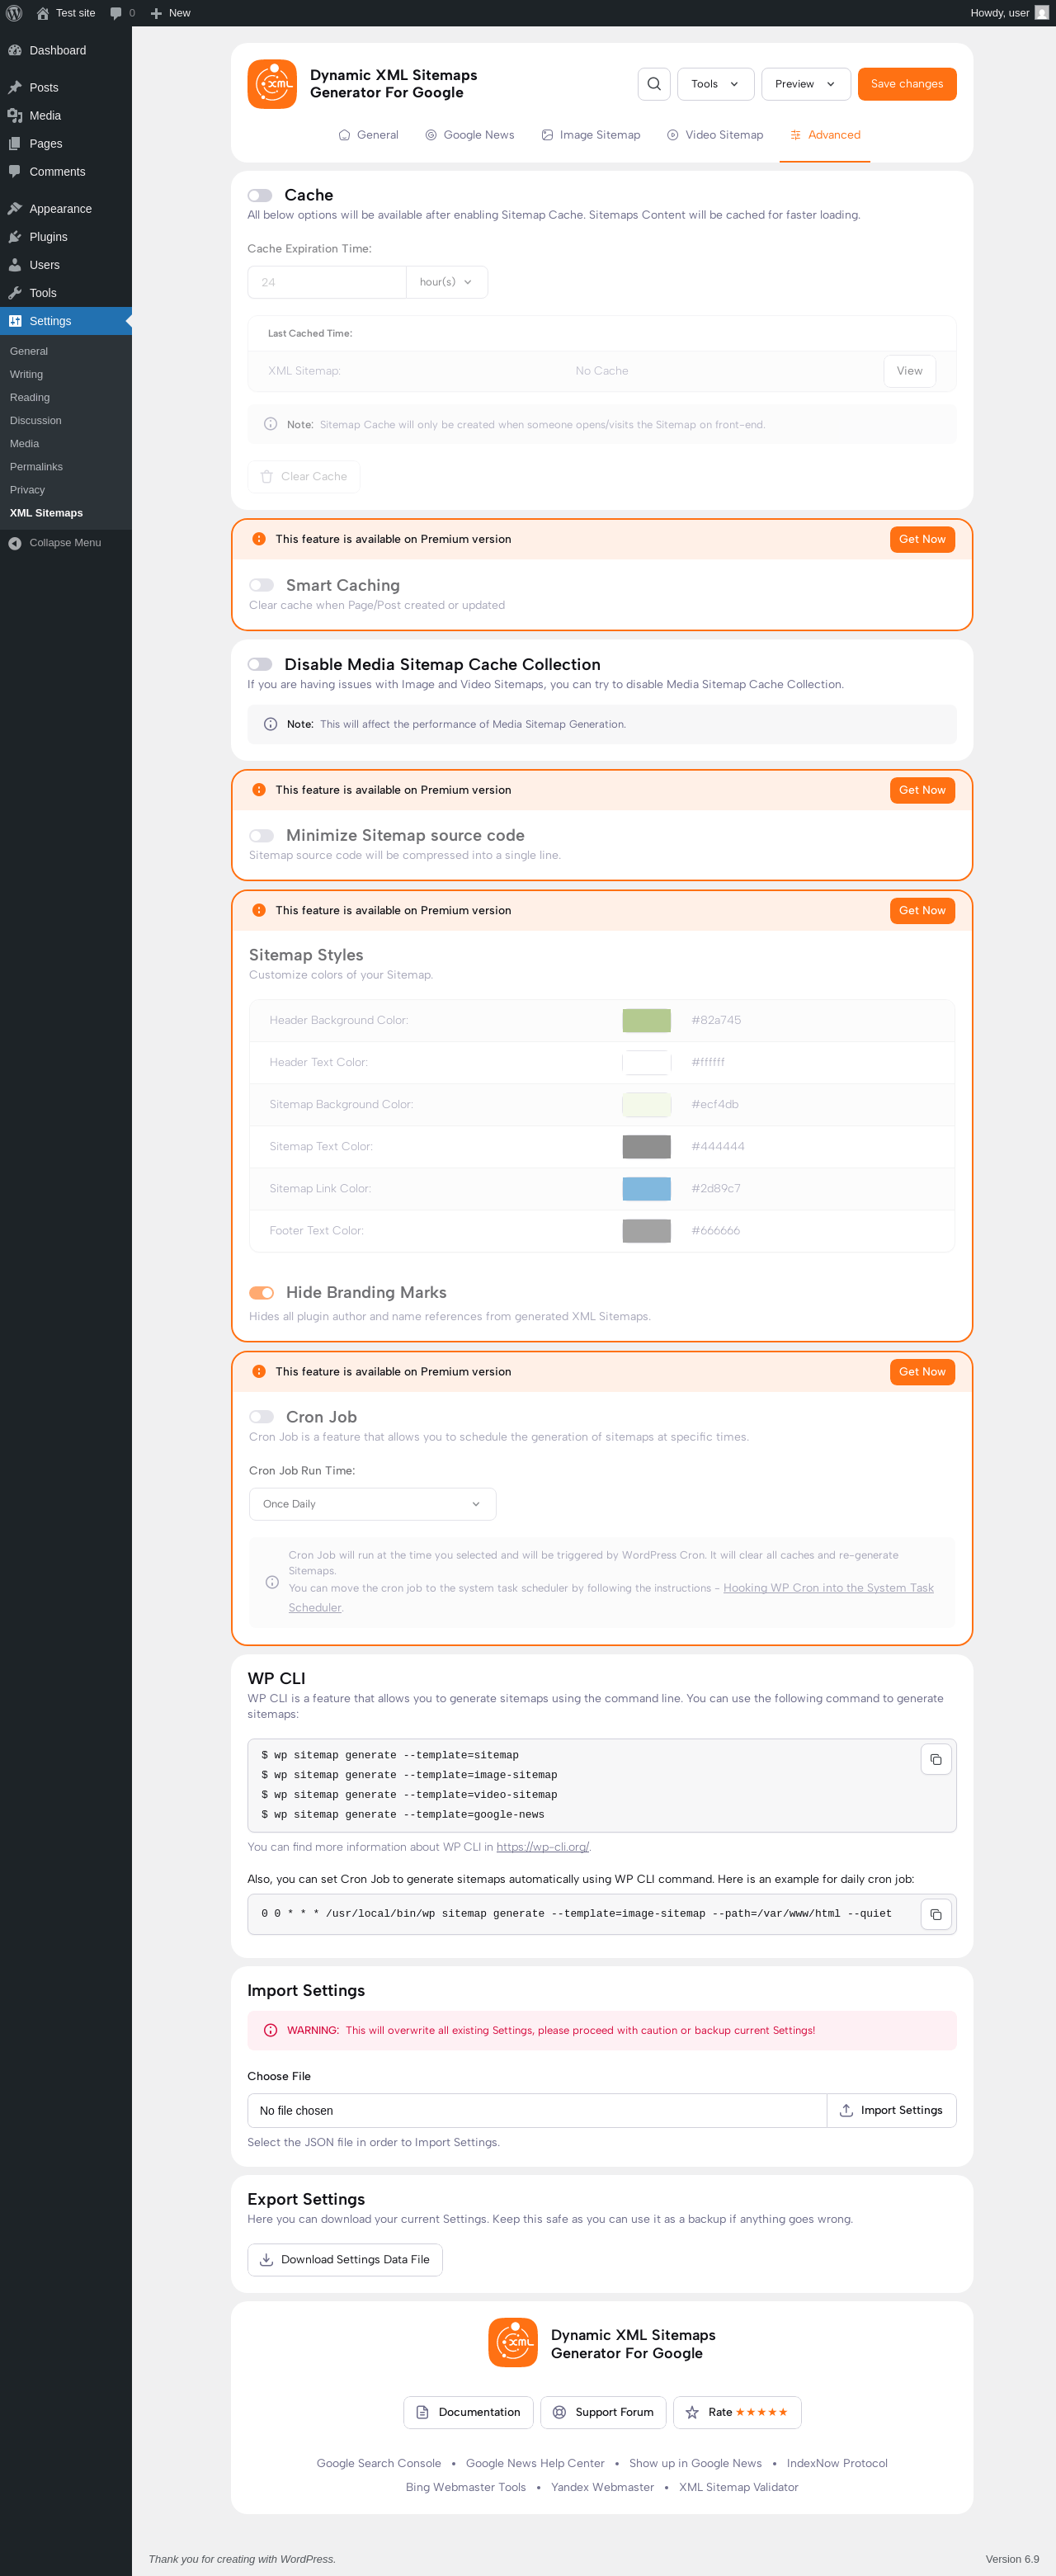Click the Collapse Menu arrow icon
Viewport: 1056px width, 2576px height.
coord(15,543)
